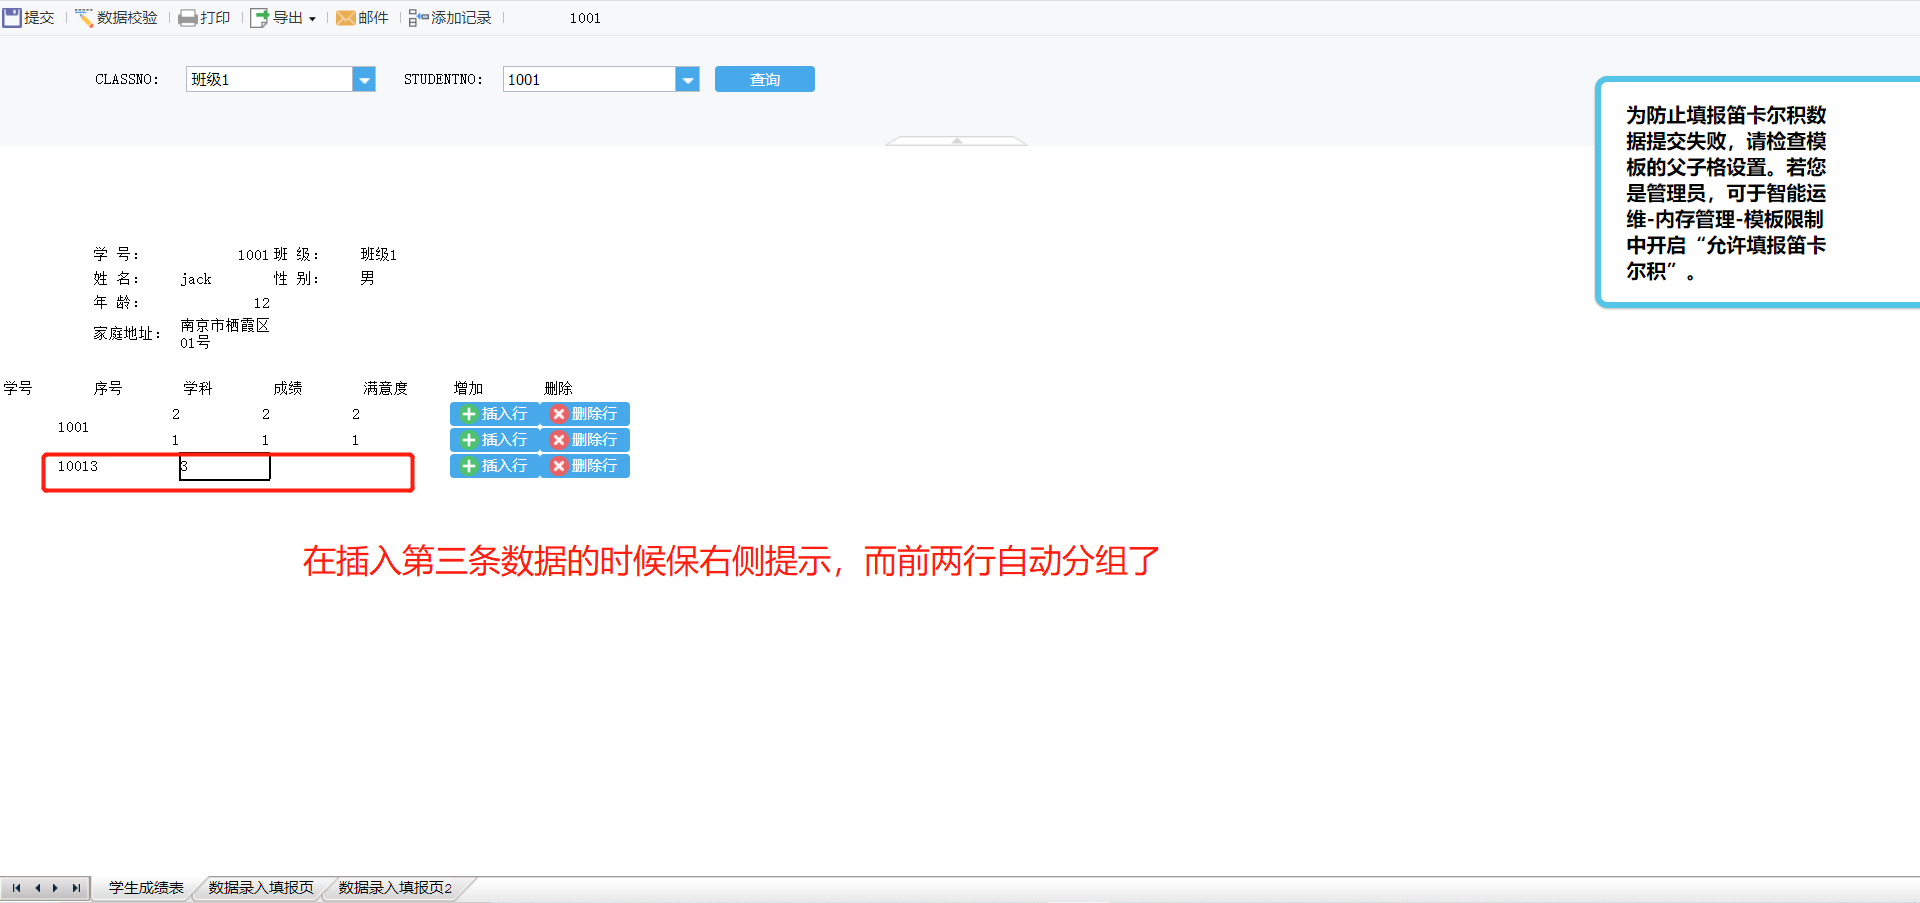Click the 邮件 mail toolbar button
Image resolution: width=1920 pixels, height=903 pixels.
coord(363,18)
